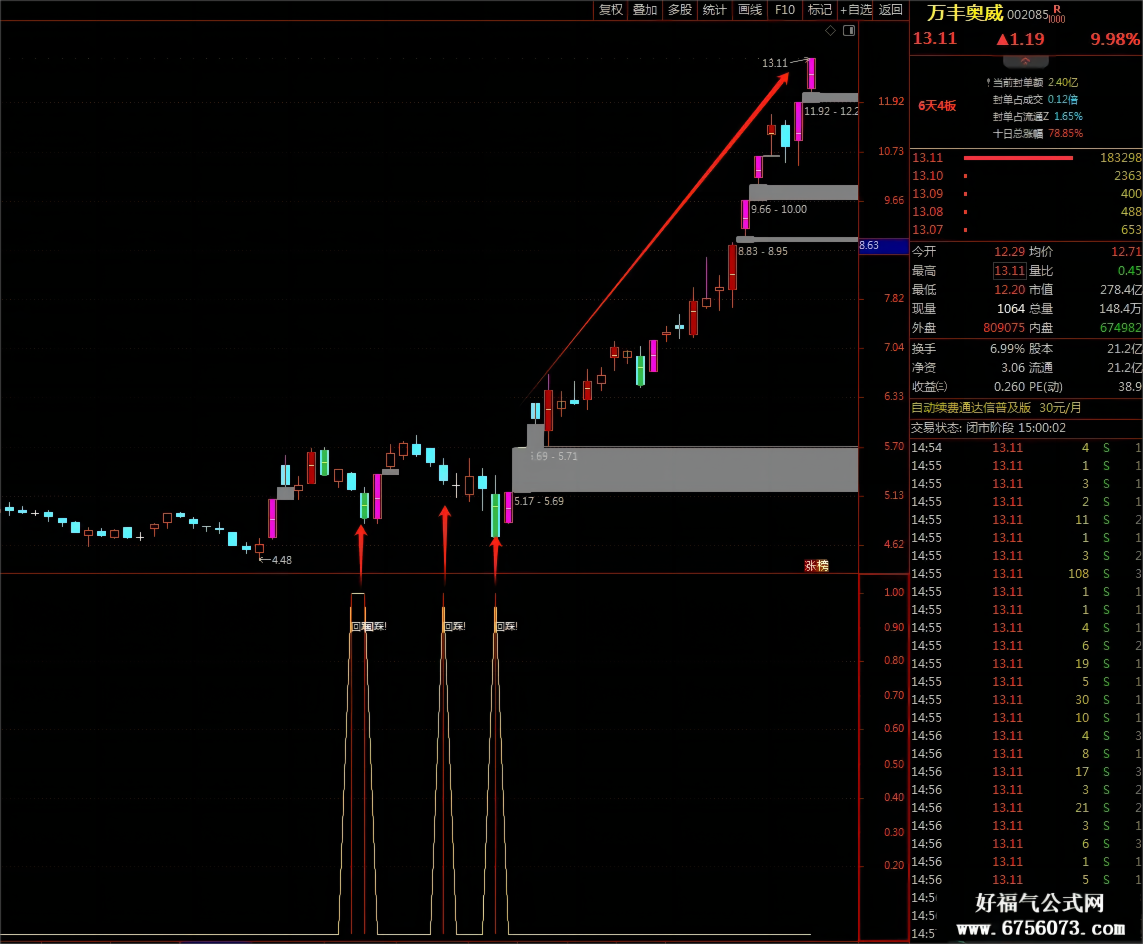Image resolution: width=1143 pixels, height=944 pixels.
Task: Select the 13.08 order row
Action: (x=1026, y=212)
